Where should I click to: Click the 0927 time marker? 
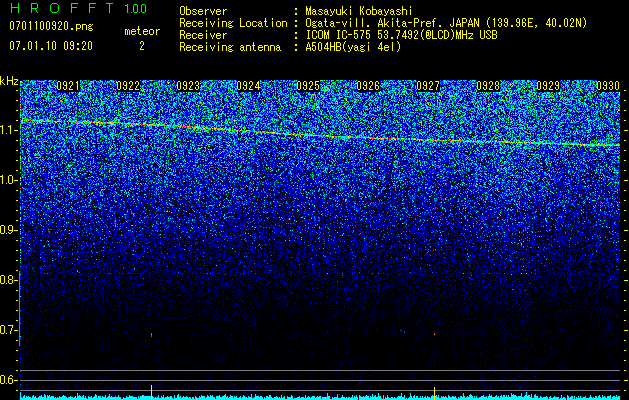(428, 86)
